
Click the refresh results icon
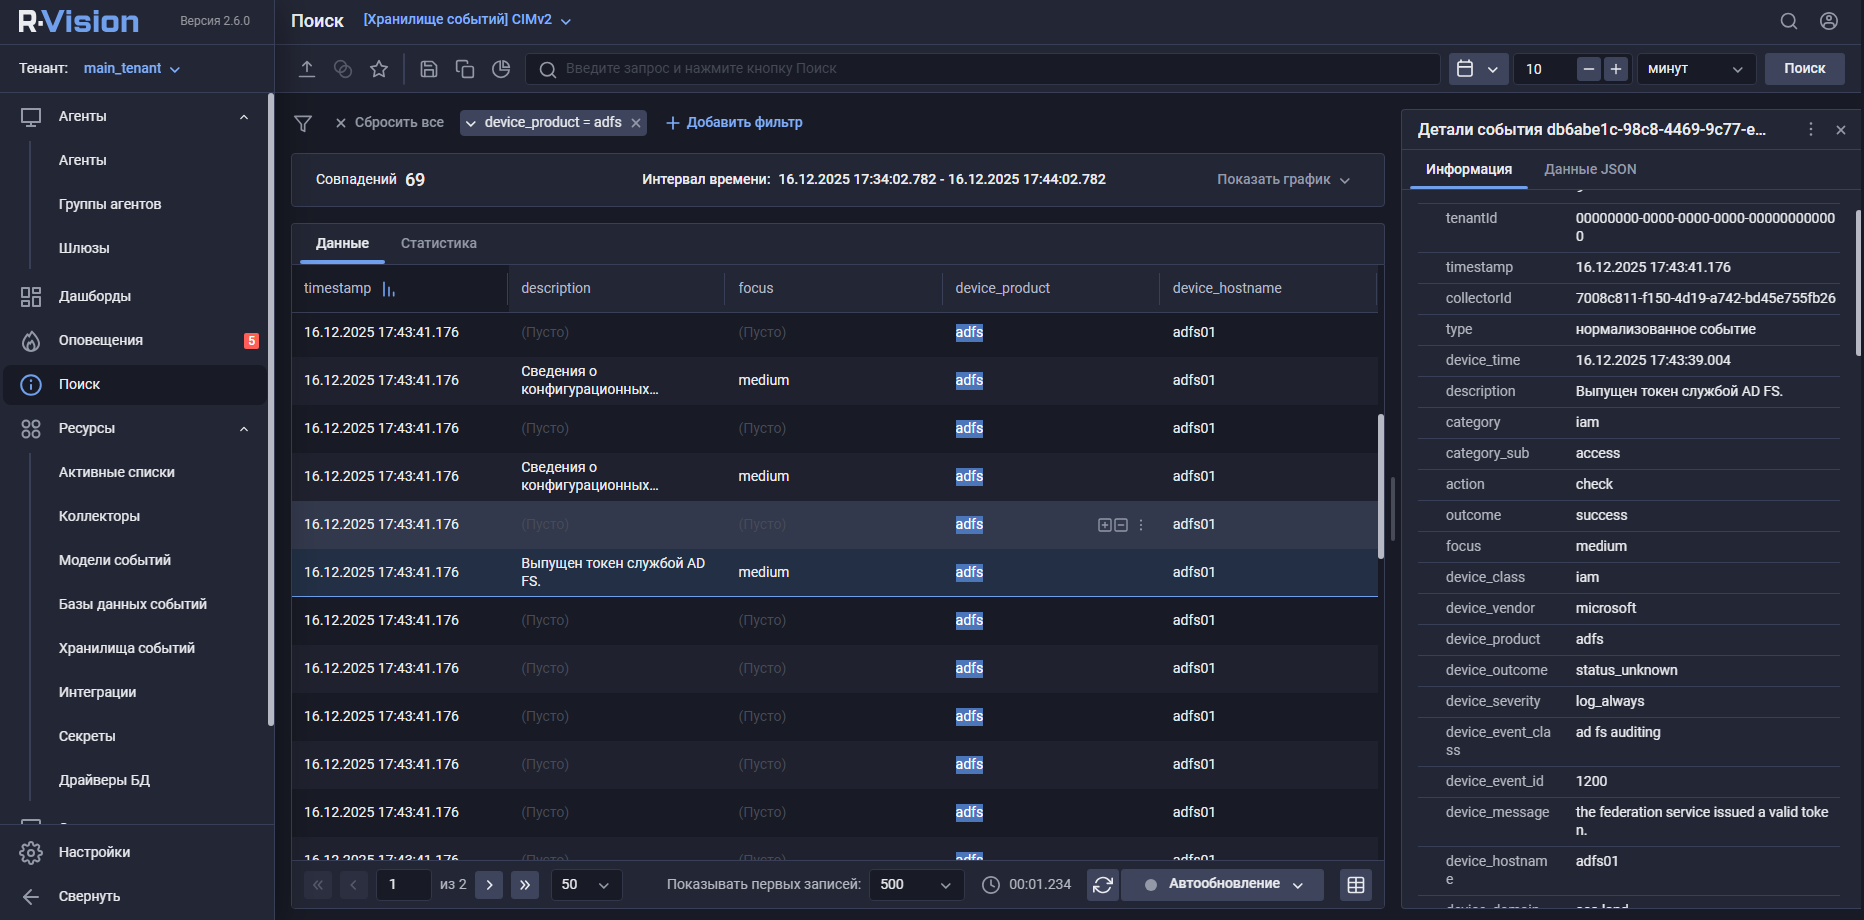coord(1103,885)
